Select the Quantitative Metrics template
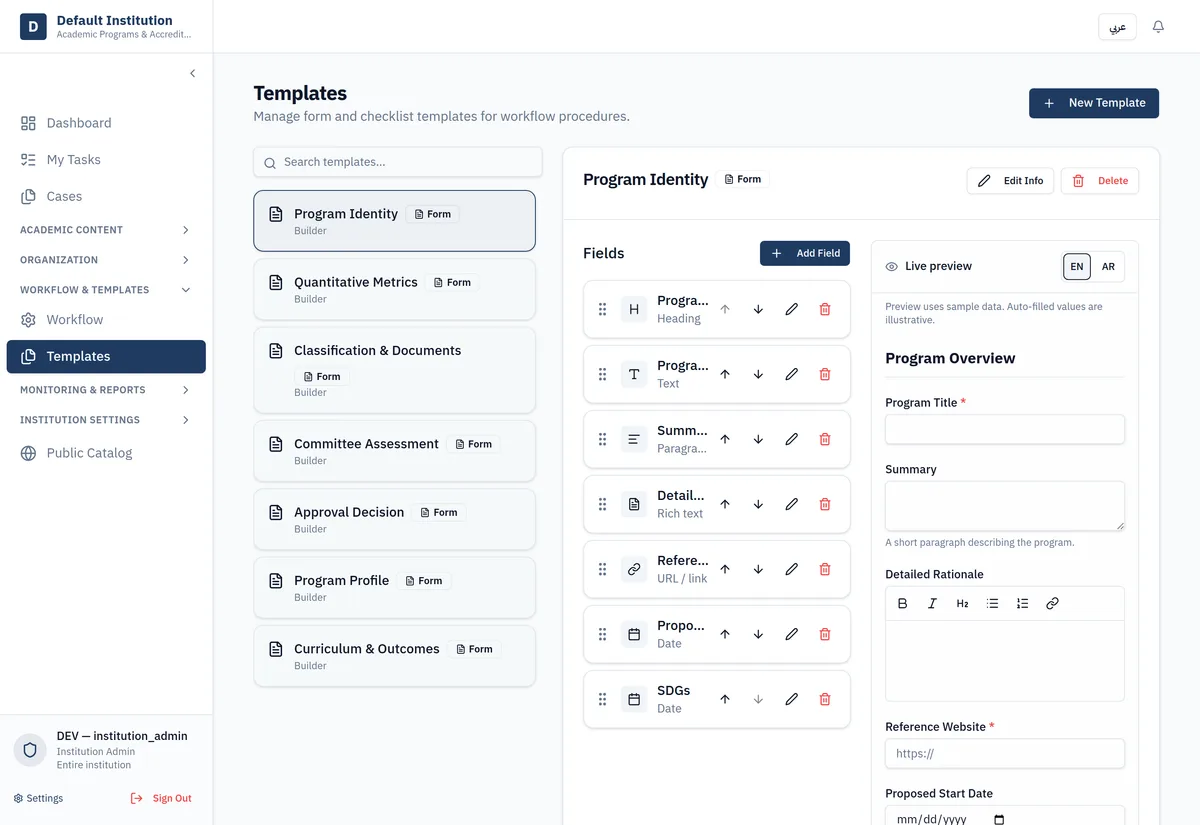Viewport: 1200px width, 825px height. click(x=395, y=290)
